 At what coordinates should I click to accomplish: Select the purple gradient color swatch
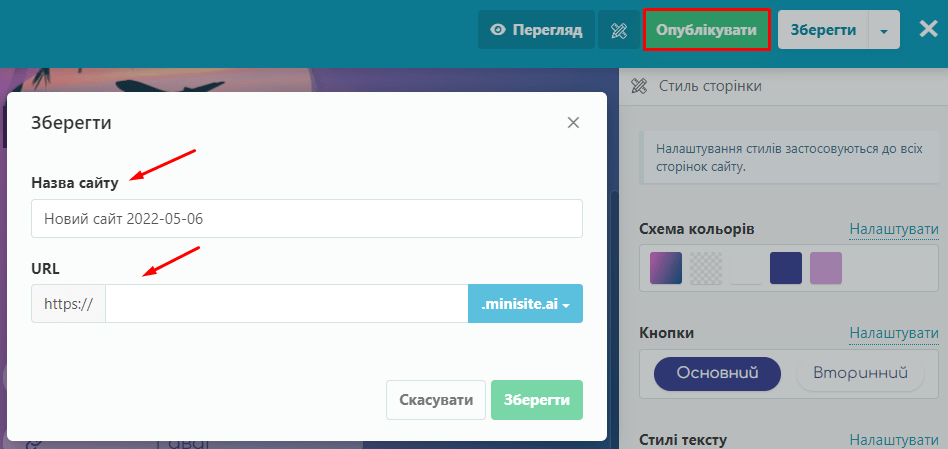[666, 268]
